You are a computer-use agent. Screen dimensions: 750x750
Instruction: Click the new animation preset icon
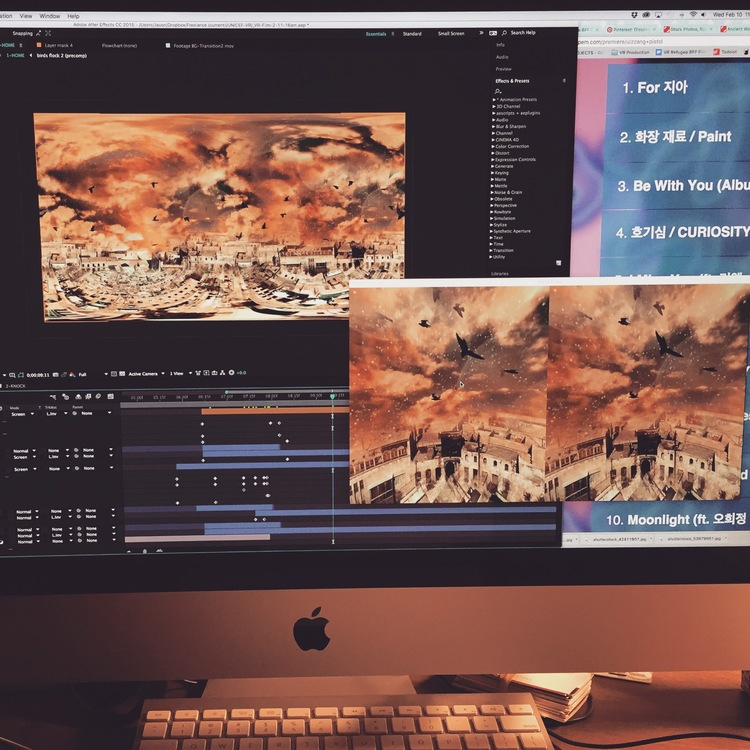click(560, 263)
